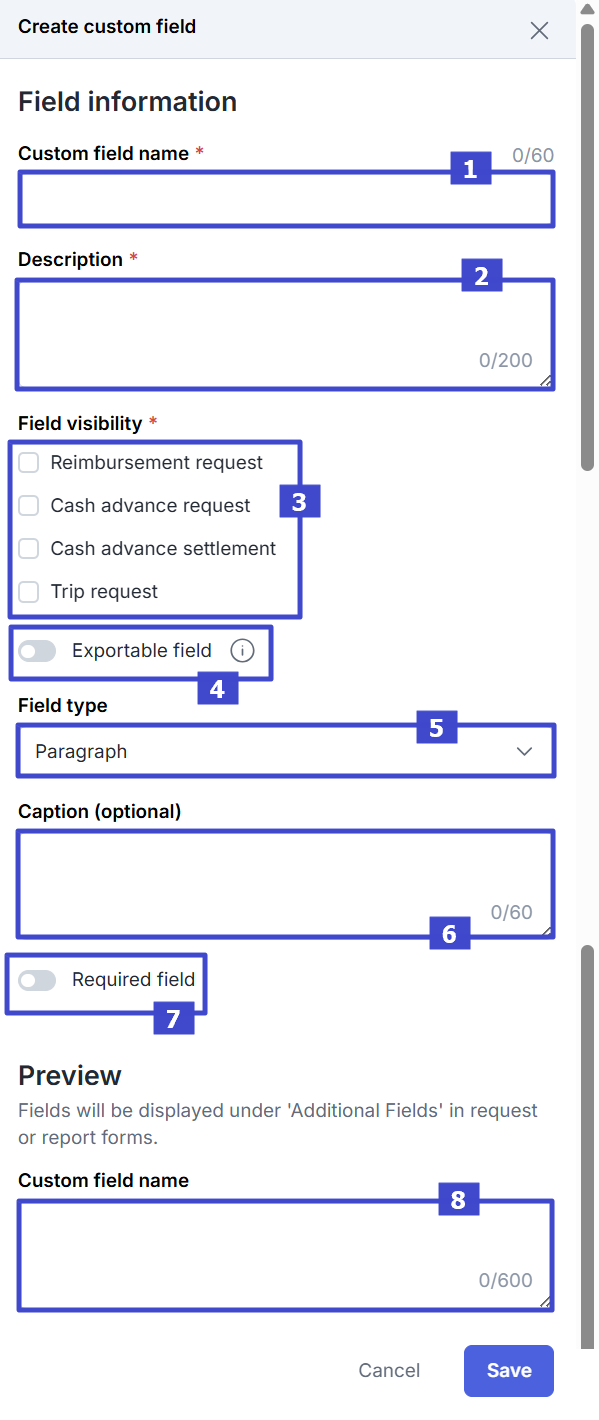
Task: Check the Trip request checkbox
Action: tap(28, 591)
